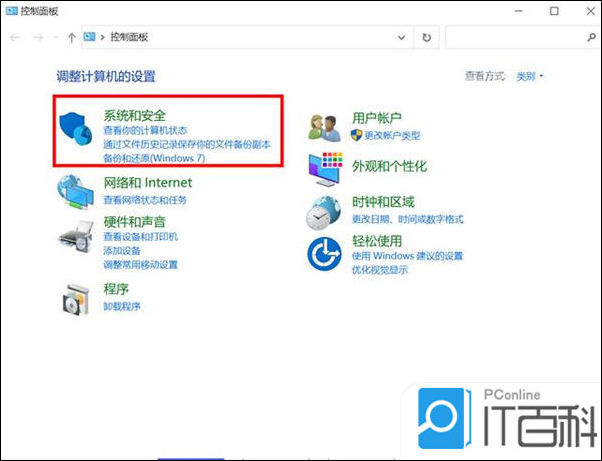Click 查看设备和打印机 link

(141, 236)
